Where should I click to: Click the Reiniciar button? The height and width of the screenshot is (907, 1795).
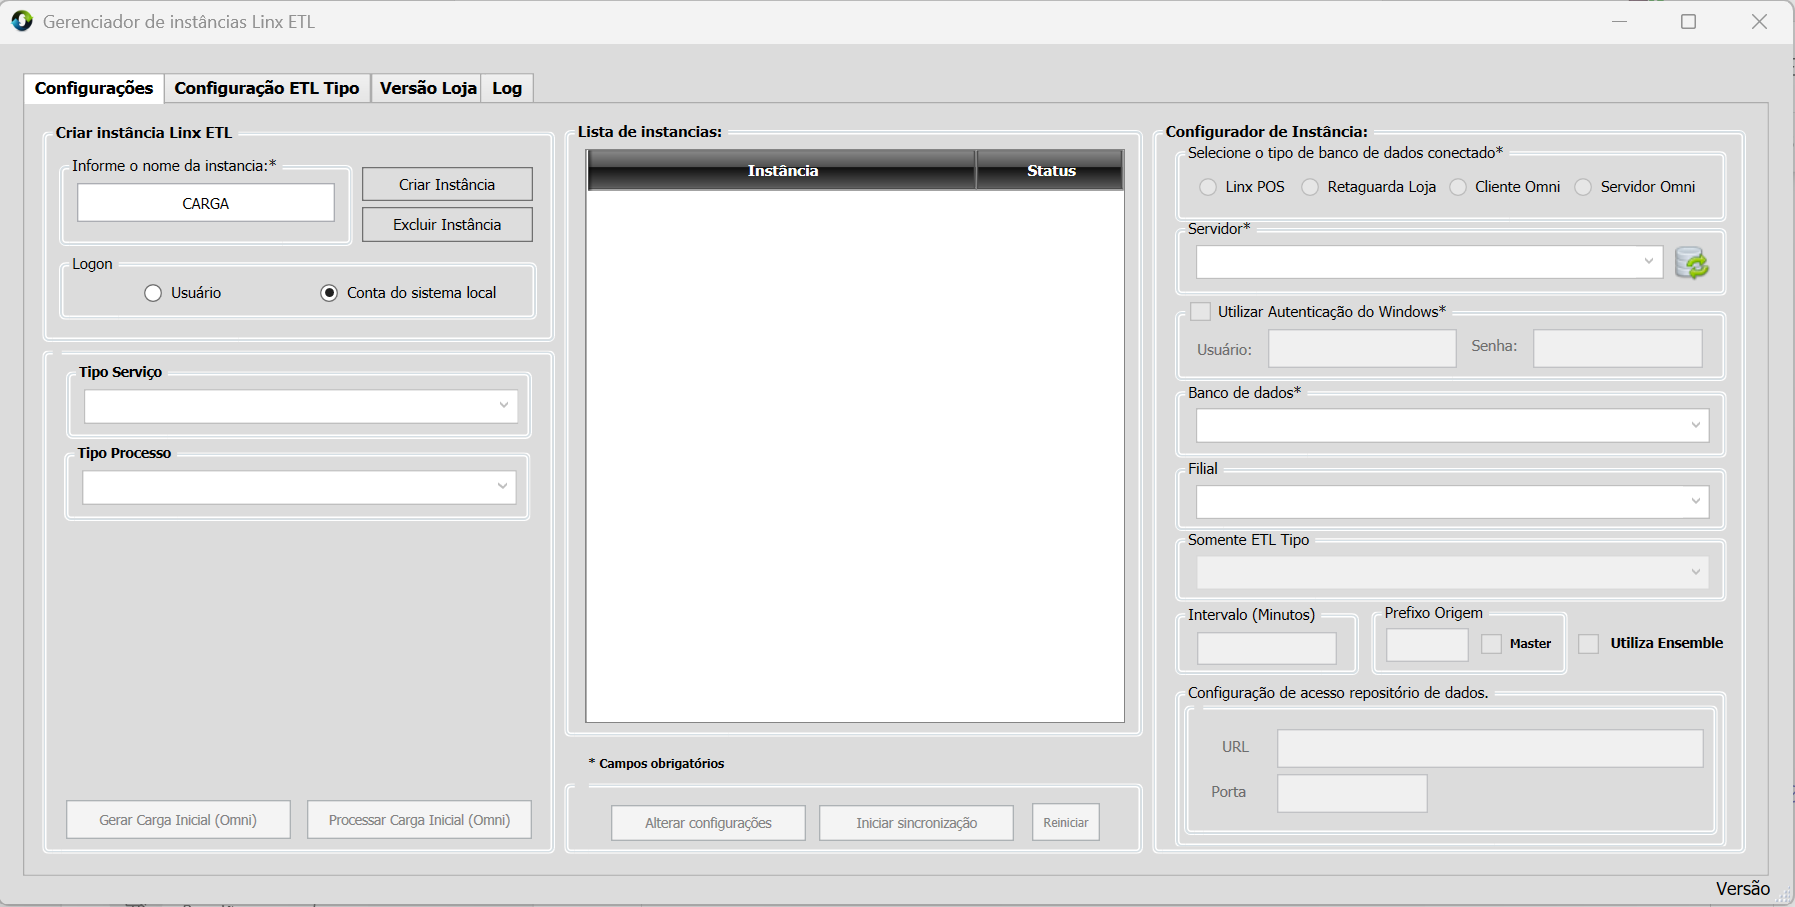point(1066,823)
